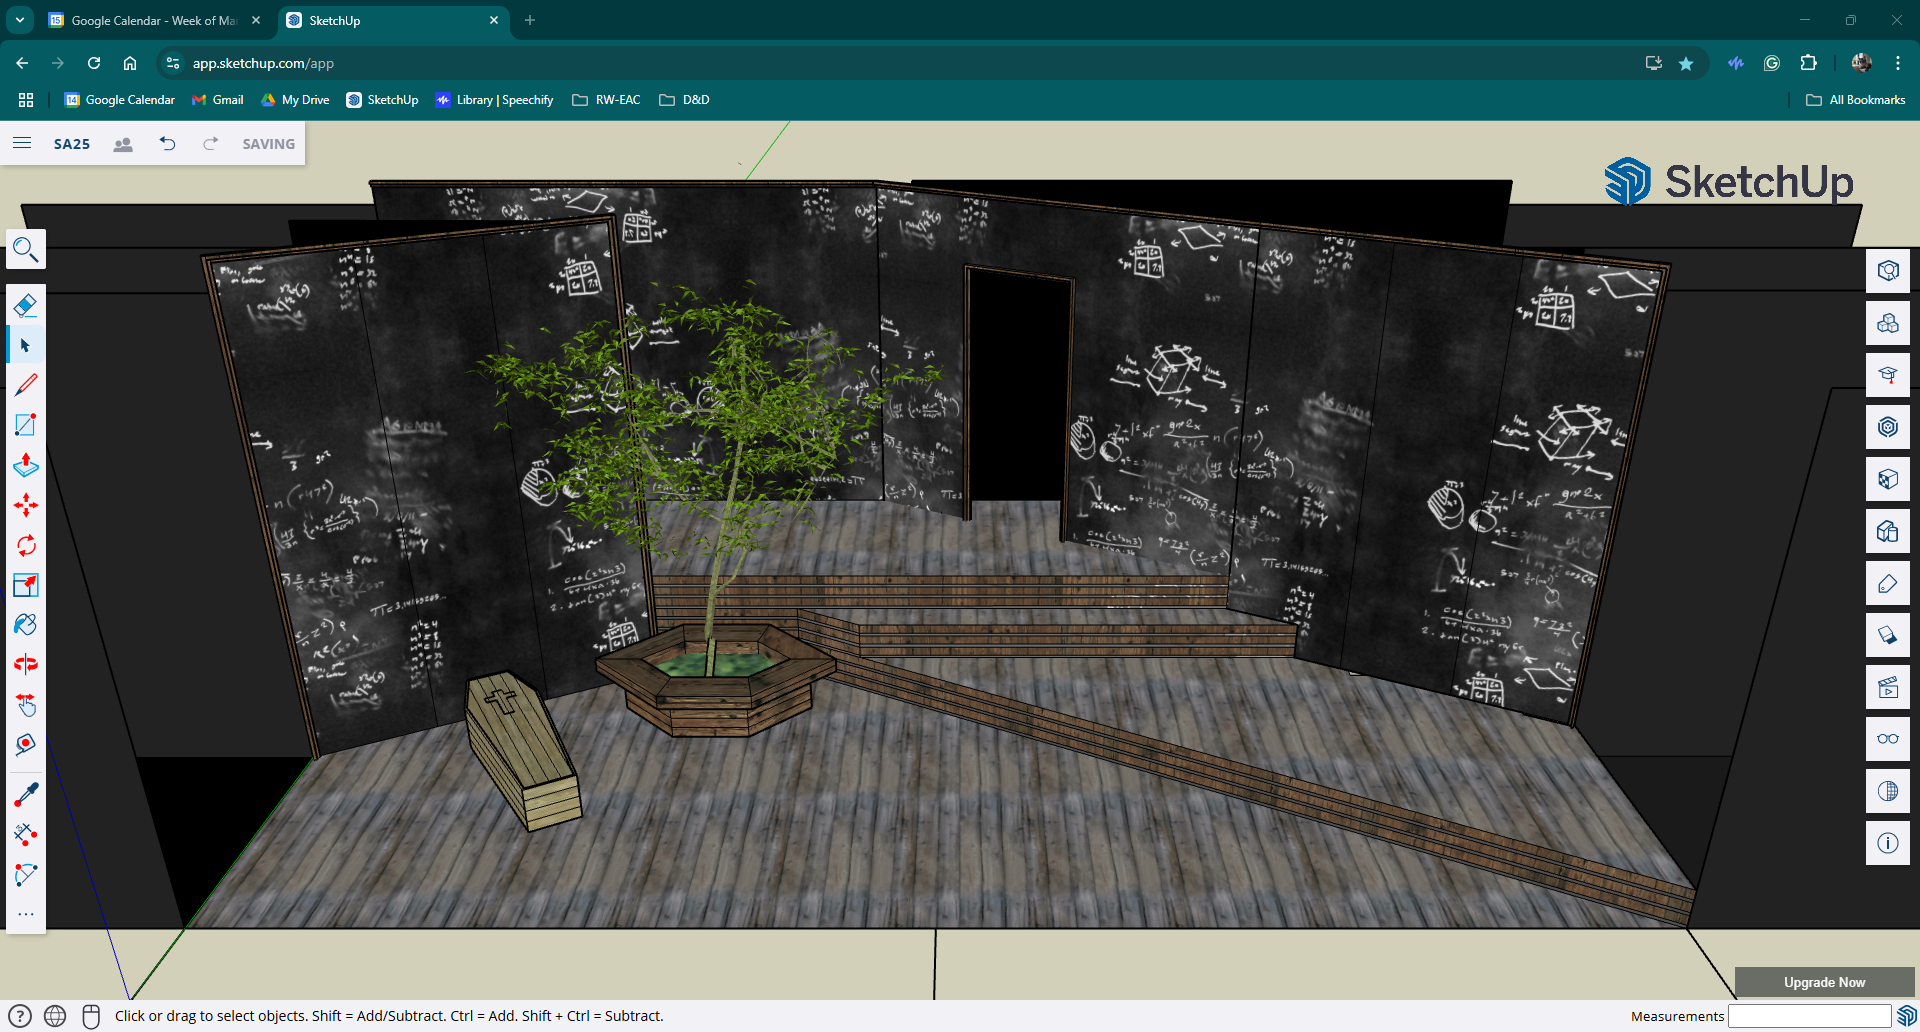This screenshot has width=1920, height=1032.
Task: Select the Rotate tool
Action: (26, 545)
